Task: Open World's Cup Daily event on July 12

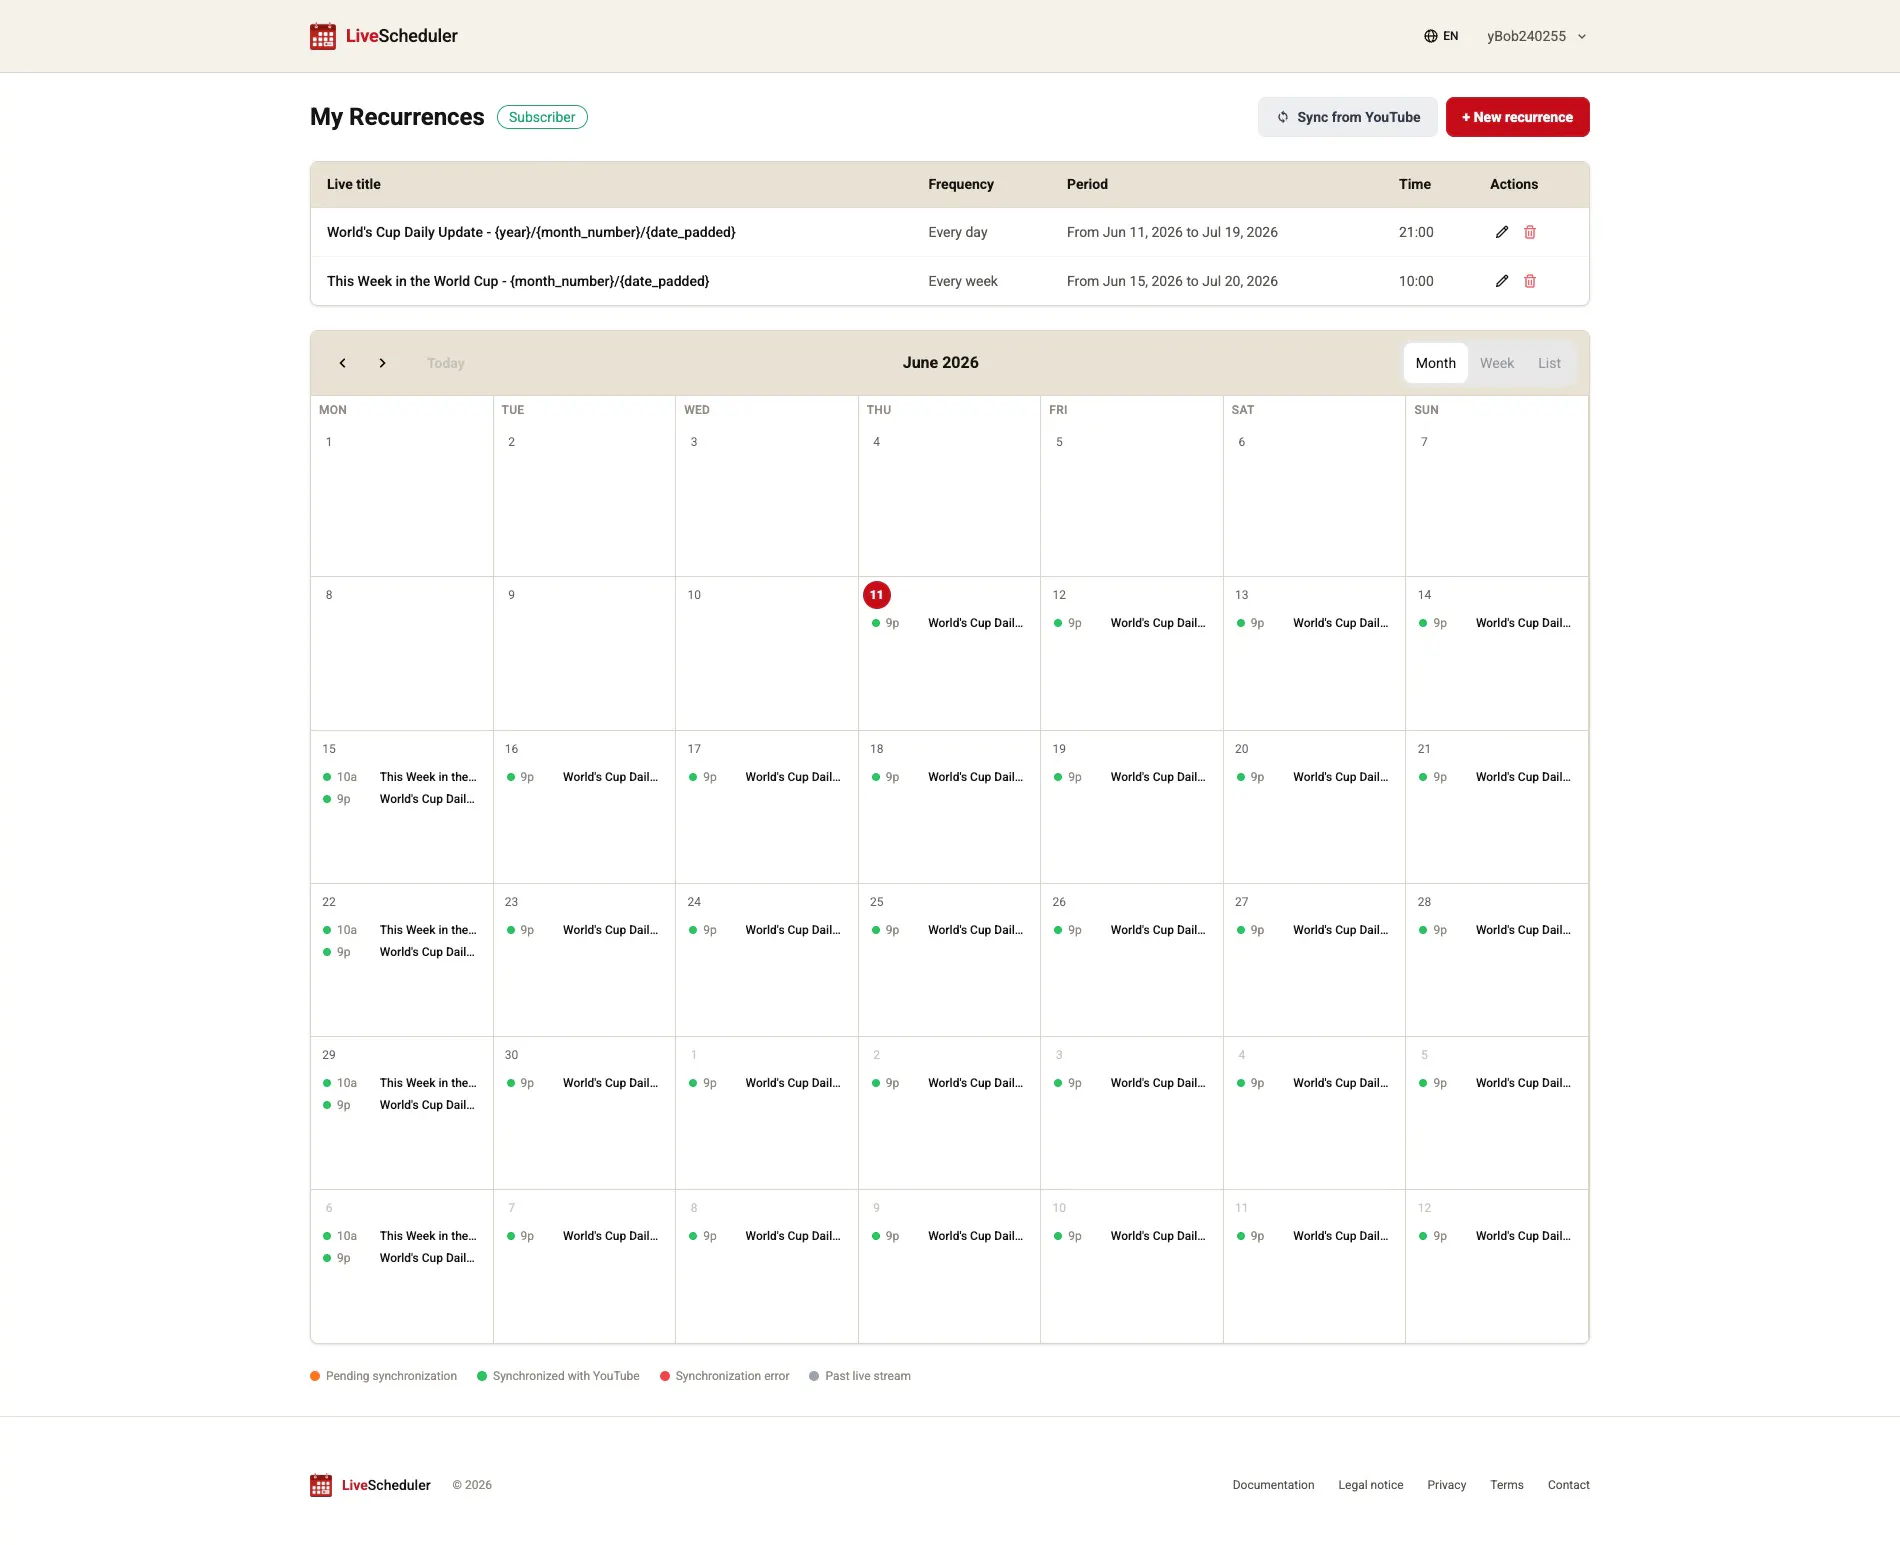Action: coord(1496,1236)
